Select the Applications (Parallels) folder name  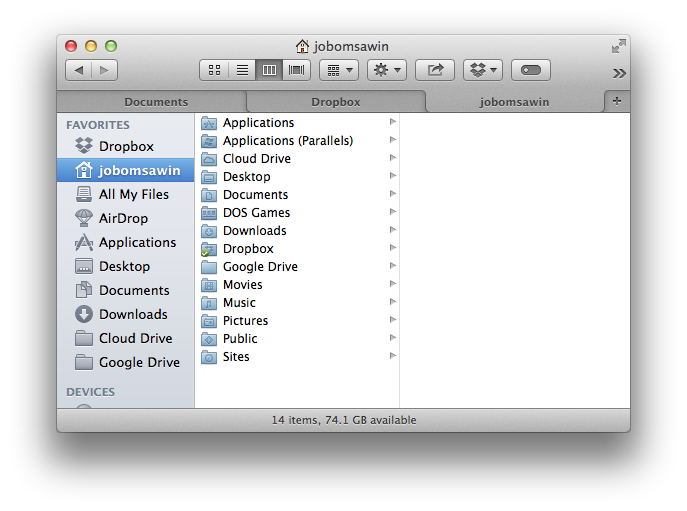tap(288, 141)
